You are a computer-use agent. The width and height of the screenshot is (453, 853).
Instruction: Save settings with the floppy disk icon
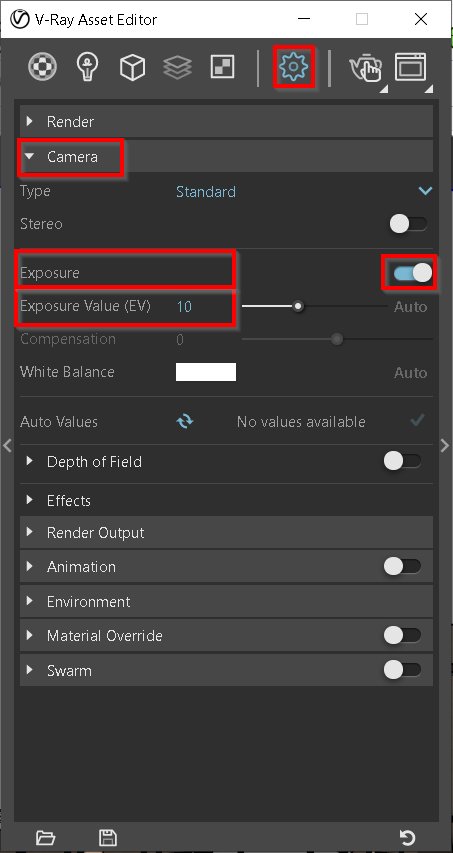(108, 837)
